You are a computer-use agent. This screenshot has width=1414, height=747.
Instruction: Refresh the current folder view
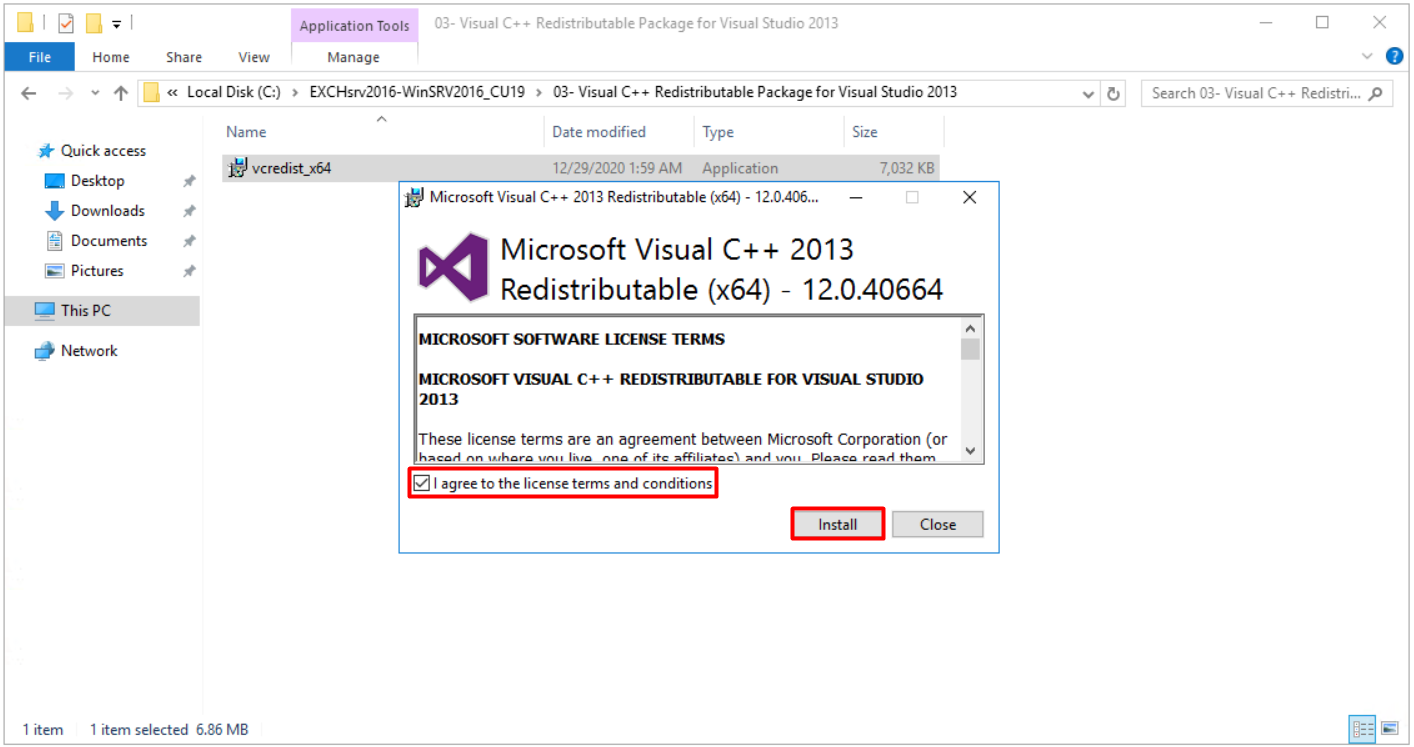coord(1114,94)
